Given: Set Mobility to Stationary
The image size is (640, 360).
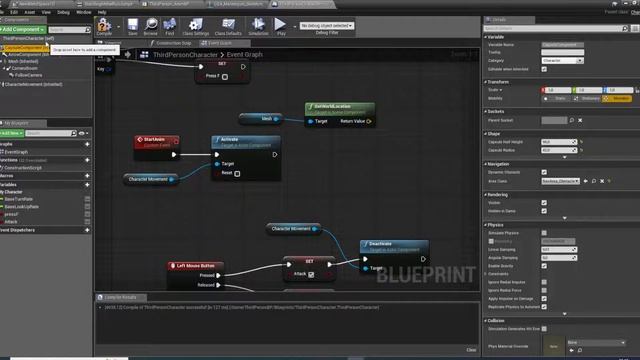Looking at the screenshot, I should tap(587, 98).
